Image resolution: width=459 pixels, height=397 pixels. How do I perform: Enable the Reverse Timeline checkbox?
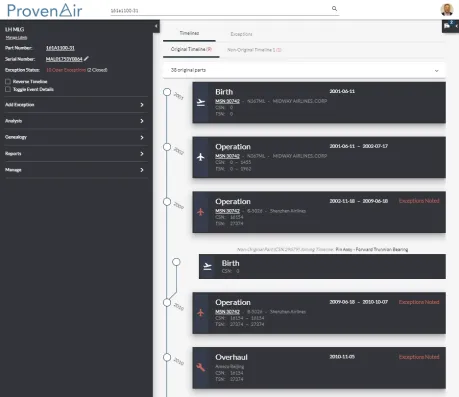coord(8,81)
